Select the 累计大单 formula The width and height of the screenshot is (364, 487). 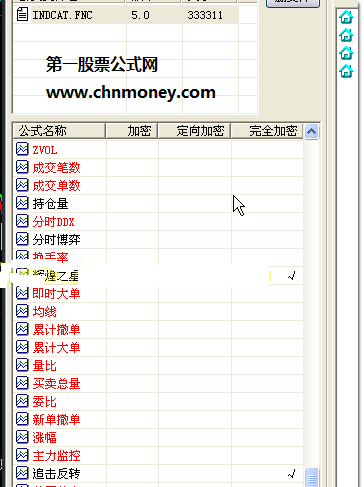click(56, 348)
